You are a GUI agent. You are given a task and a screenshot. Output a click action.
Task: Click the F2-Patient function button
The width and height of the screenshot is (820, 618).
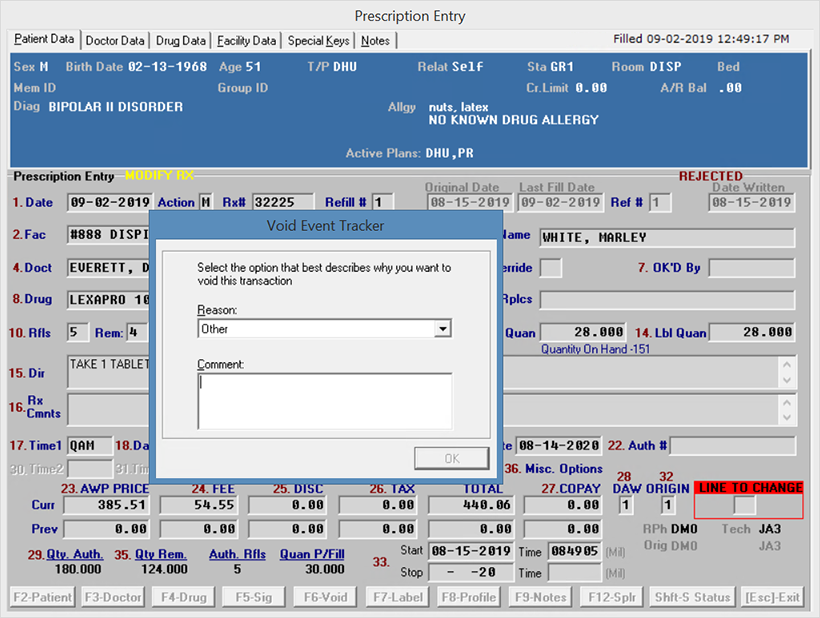click(x=44, y=597)
